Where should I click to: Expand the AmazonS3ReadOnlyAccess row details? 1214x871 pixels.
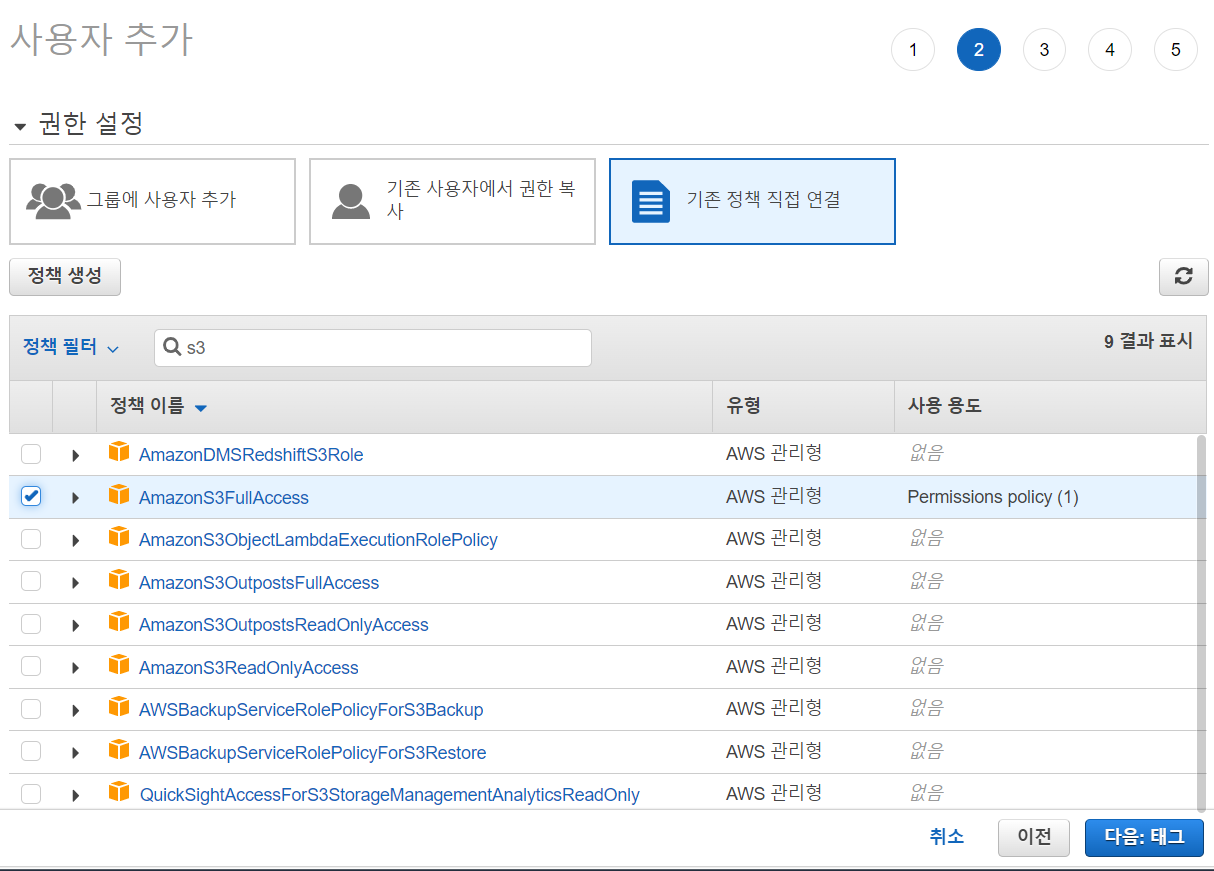(x=75, y=668)
